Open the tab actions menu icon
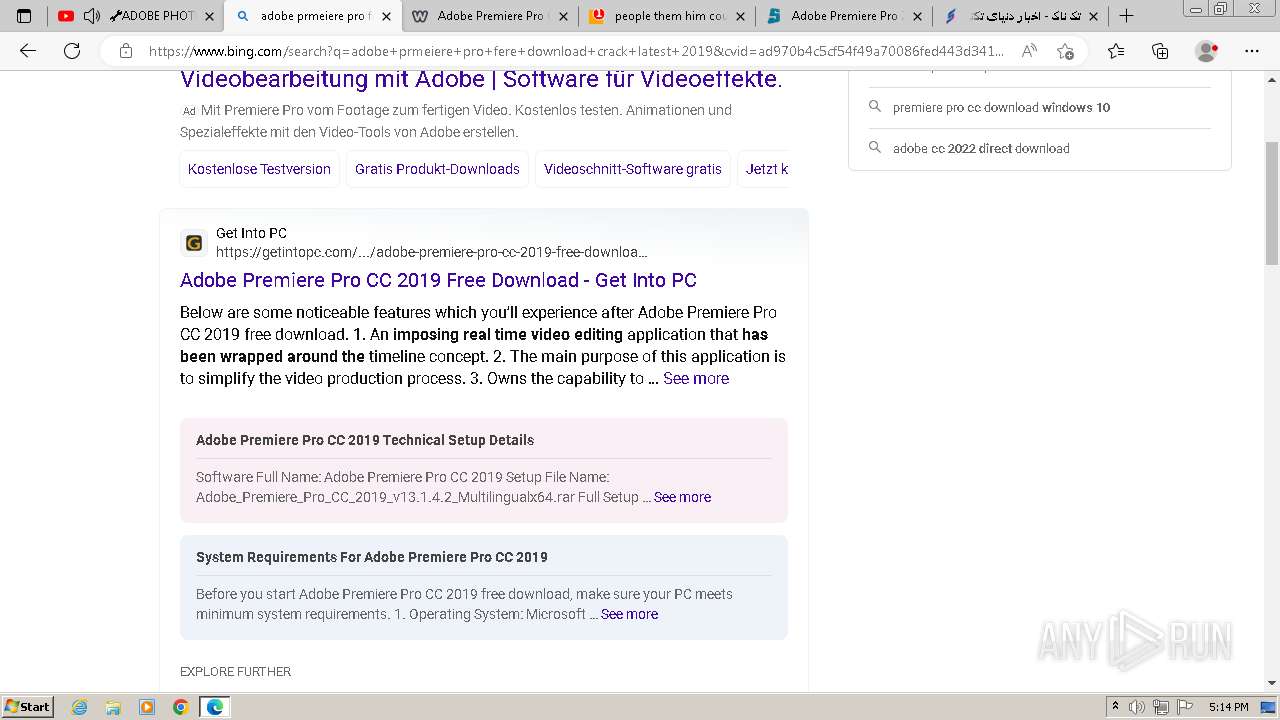 point(24,16)
